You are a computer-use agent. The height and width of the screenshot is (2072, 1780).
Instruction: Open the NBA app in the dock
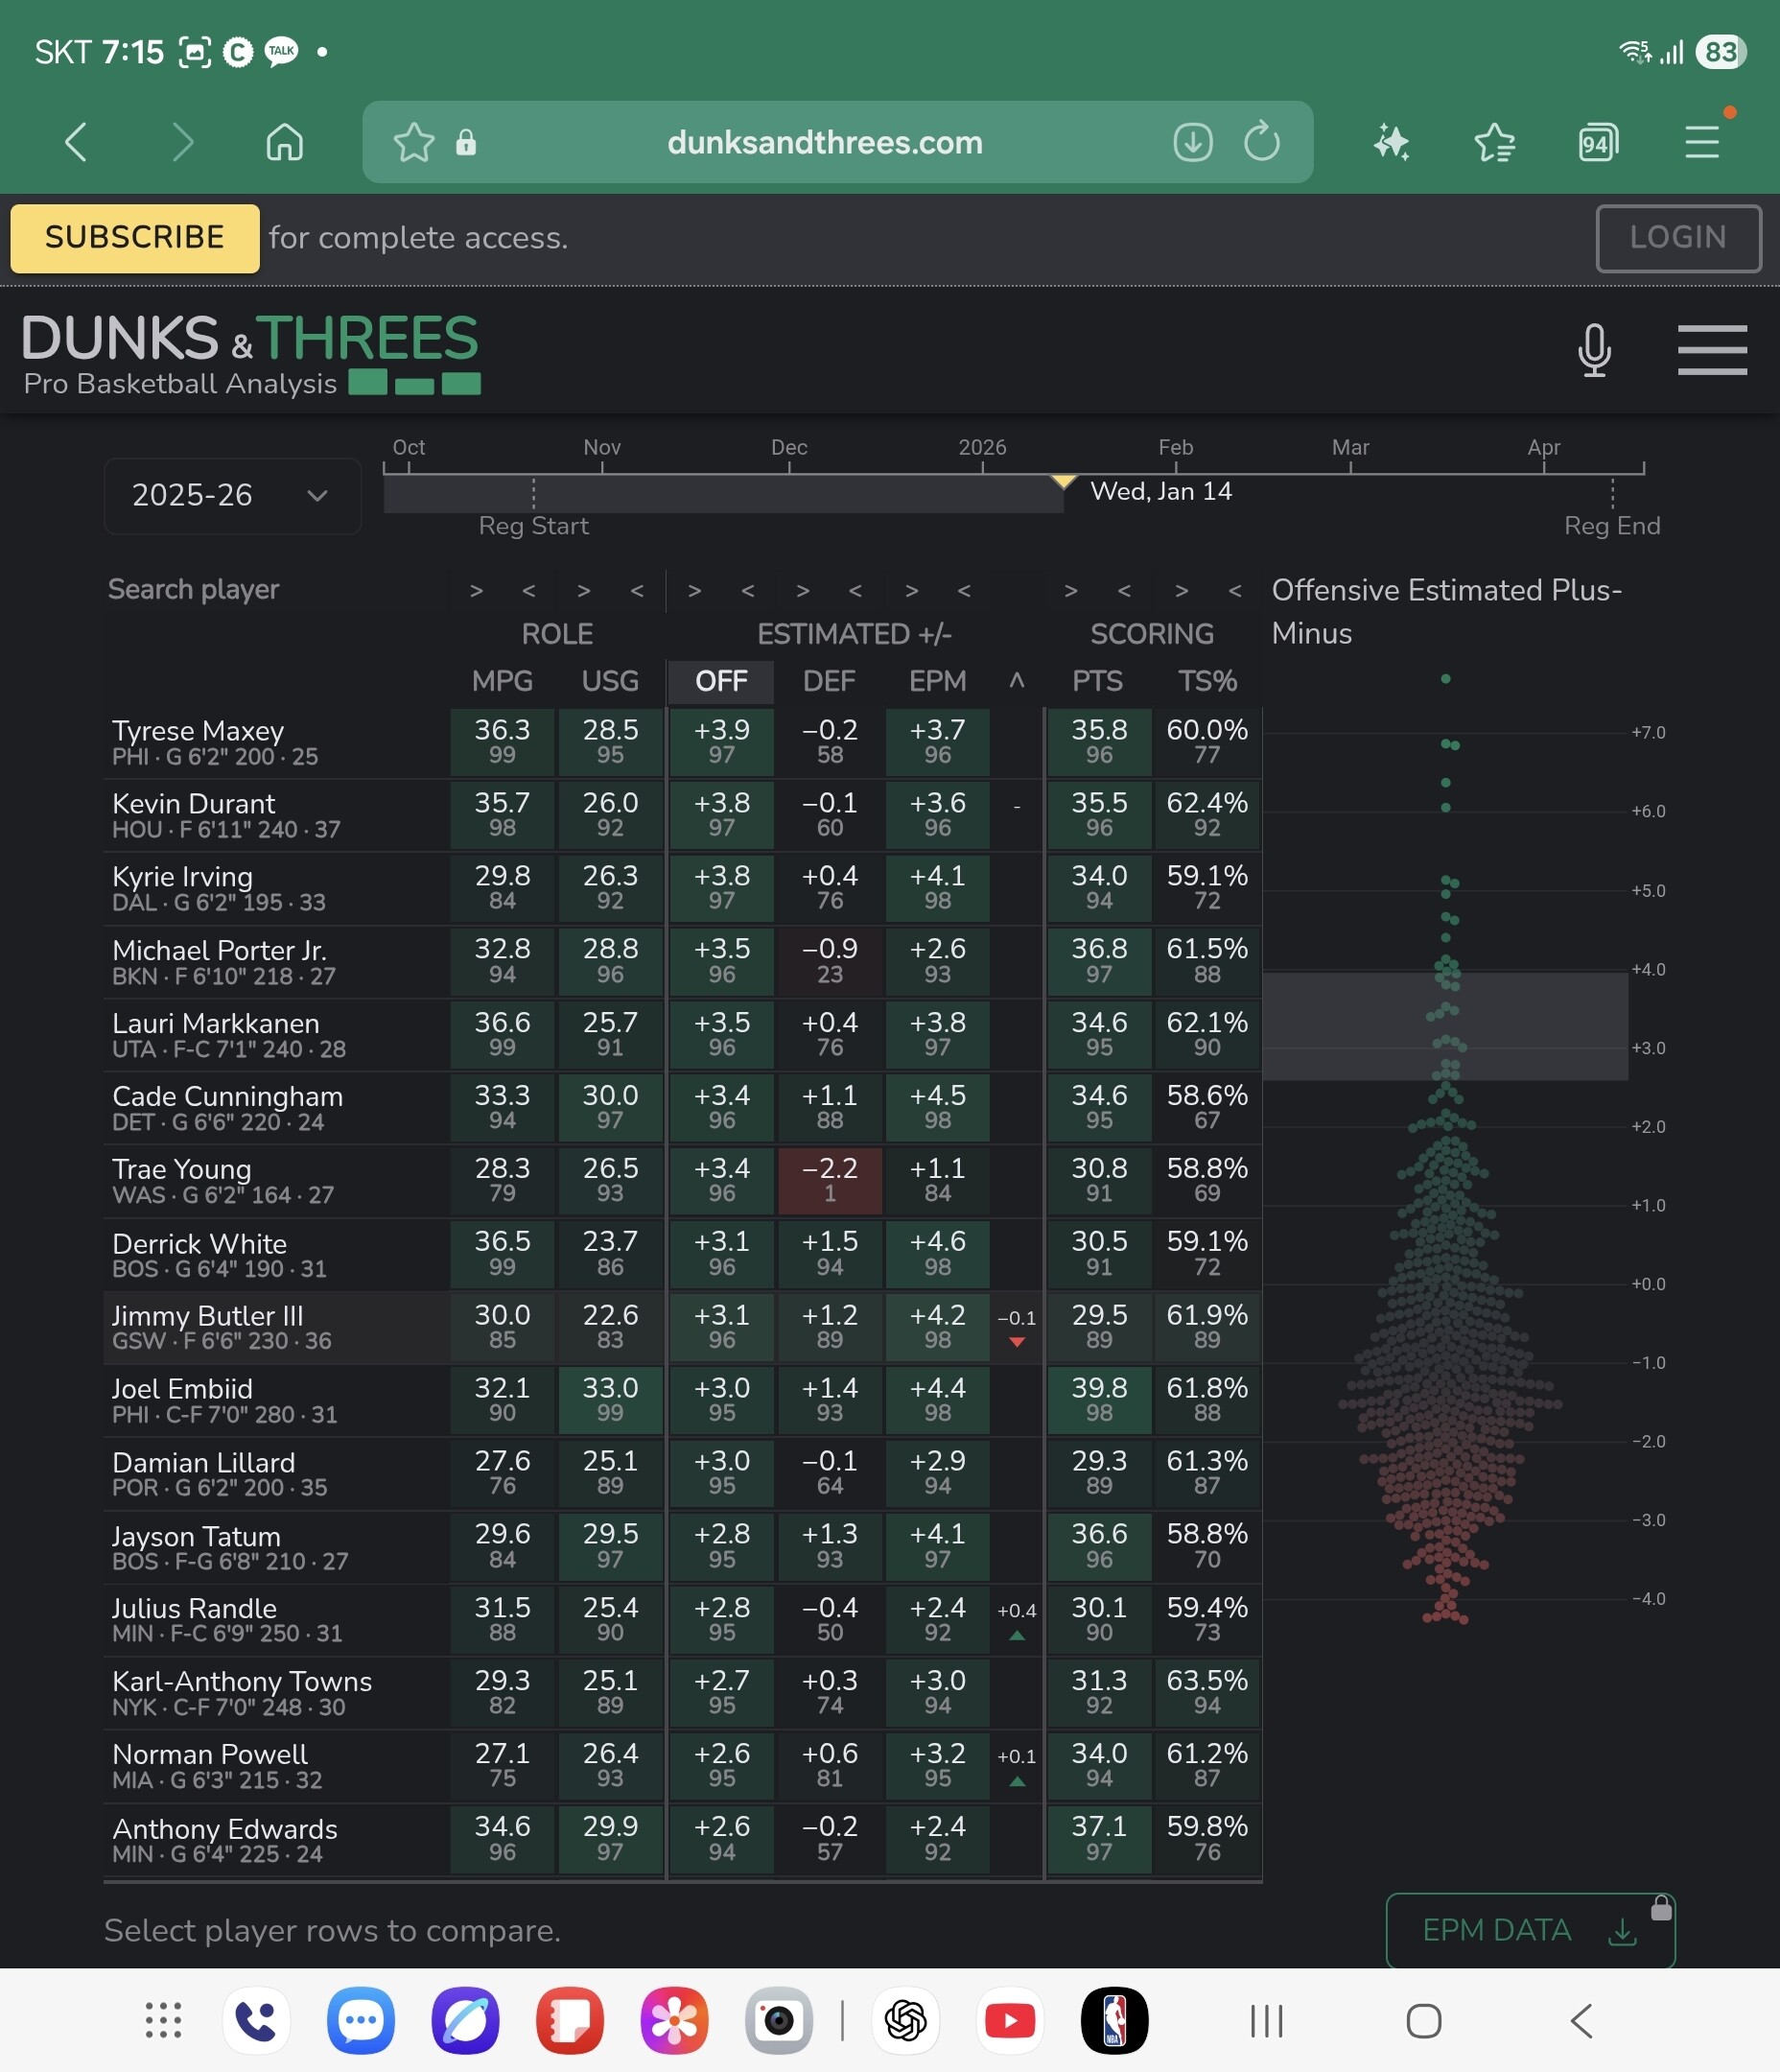click(1115, 2020)
